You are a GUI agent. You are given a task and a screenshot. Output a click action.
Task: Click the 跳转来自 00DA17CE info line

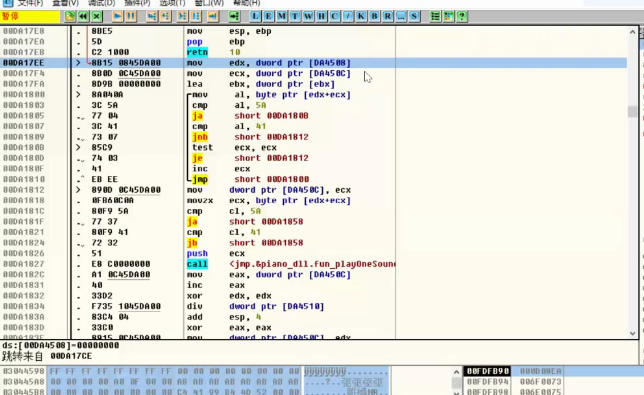[47, 356]
